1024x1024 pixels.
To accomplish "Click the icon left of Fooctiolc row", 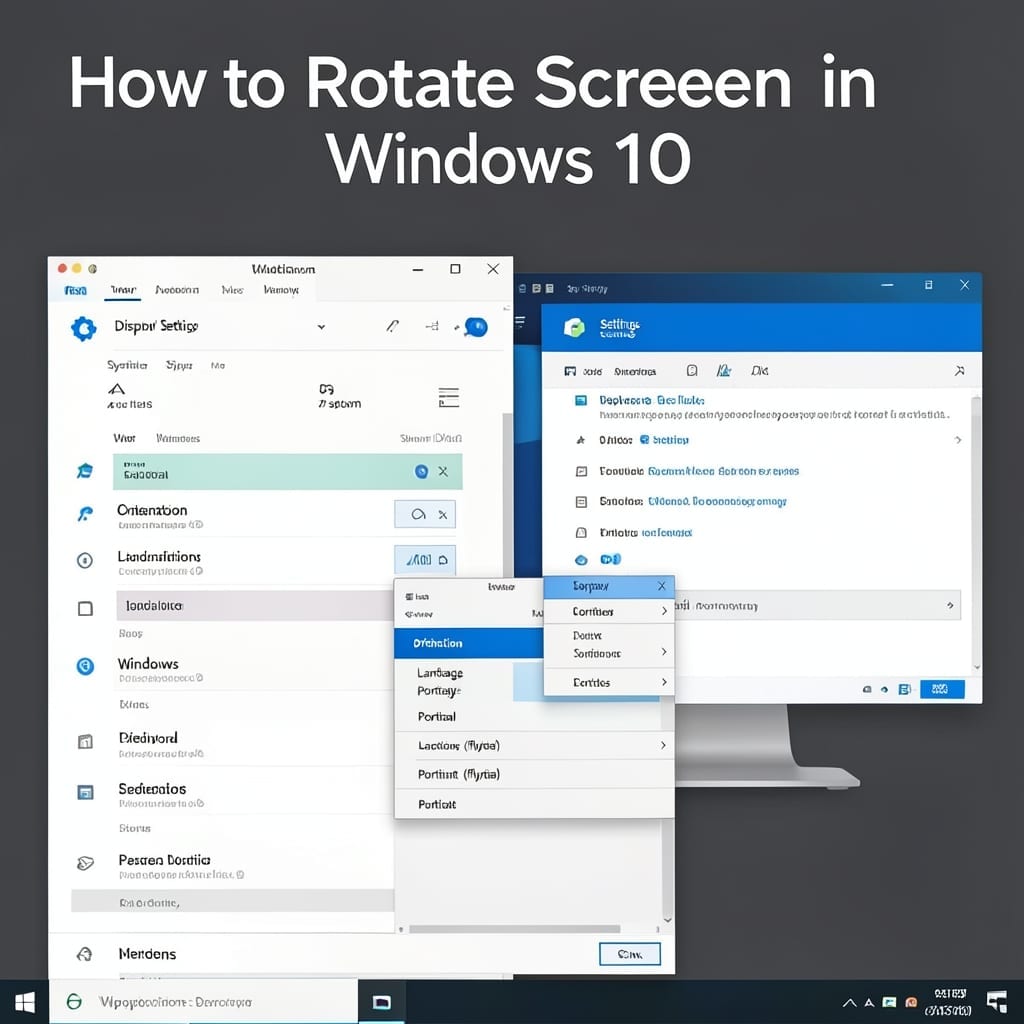I will 581,471.
